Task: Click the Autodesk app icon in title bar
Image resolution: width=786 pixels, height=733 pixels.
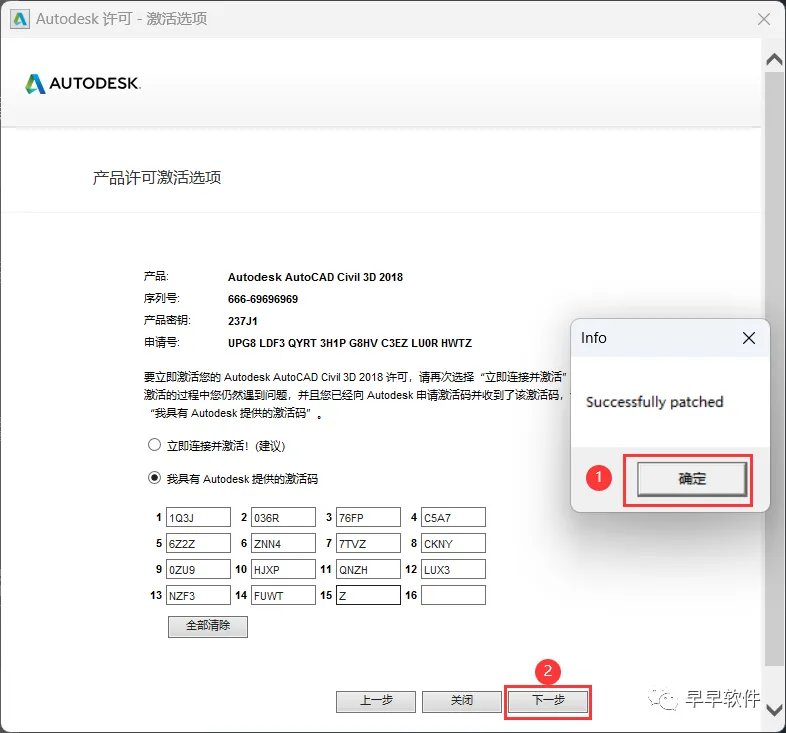Action: [20, 19]
